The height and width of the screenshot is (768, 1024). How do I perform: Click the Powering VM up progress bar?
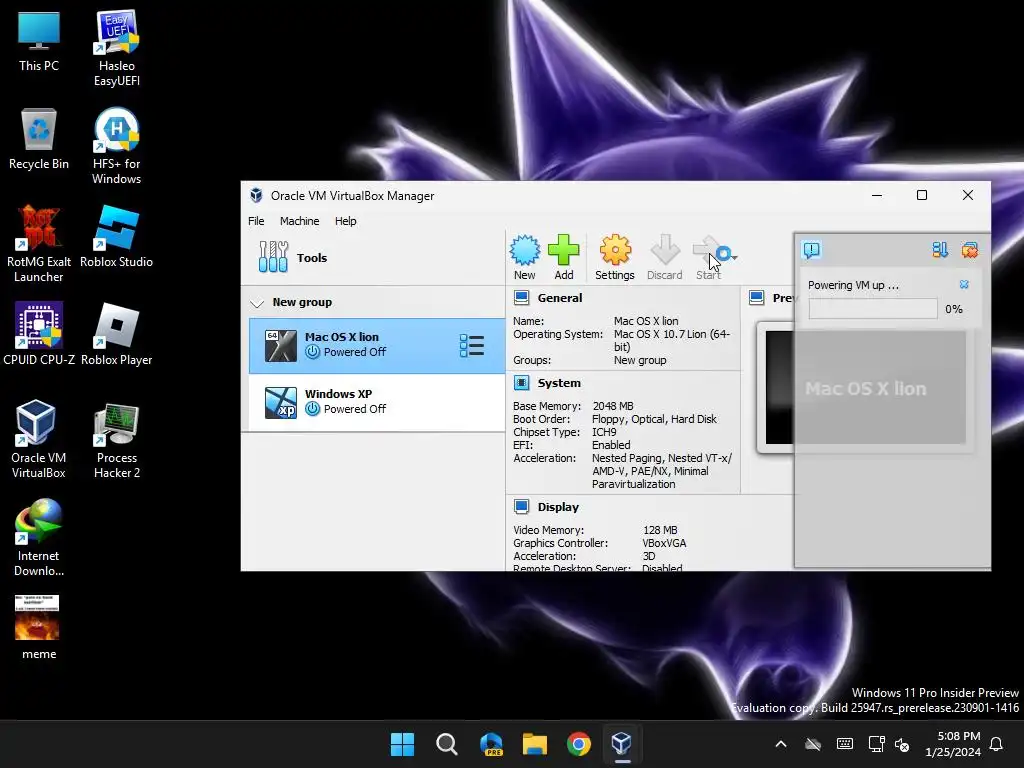(x=872, y=309)
